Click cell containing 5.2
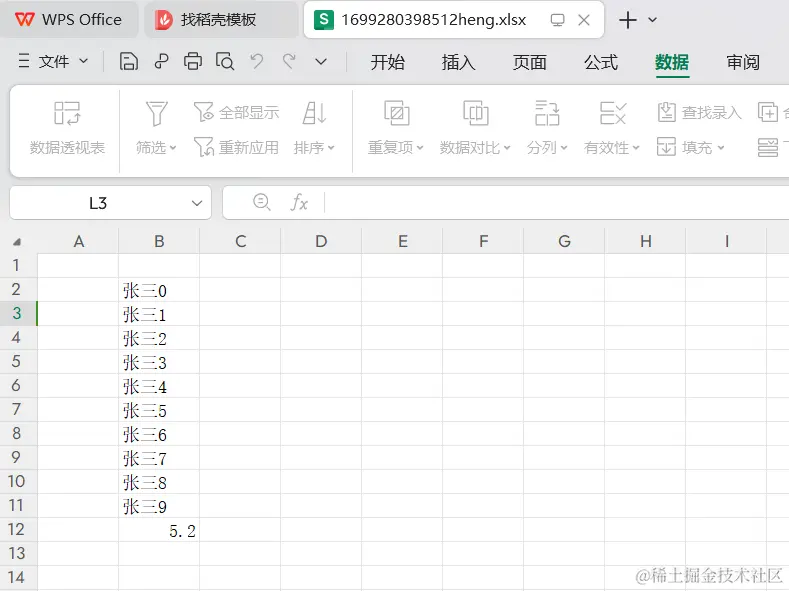 pos(159,530)
